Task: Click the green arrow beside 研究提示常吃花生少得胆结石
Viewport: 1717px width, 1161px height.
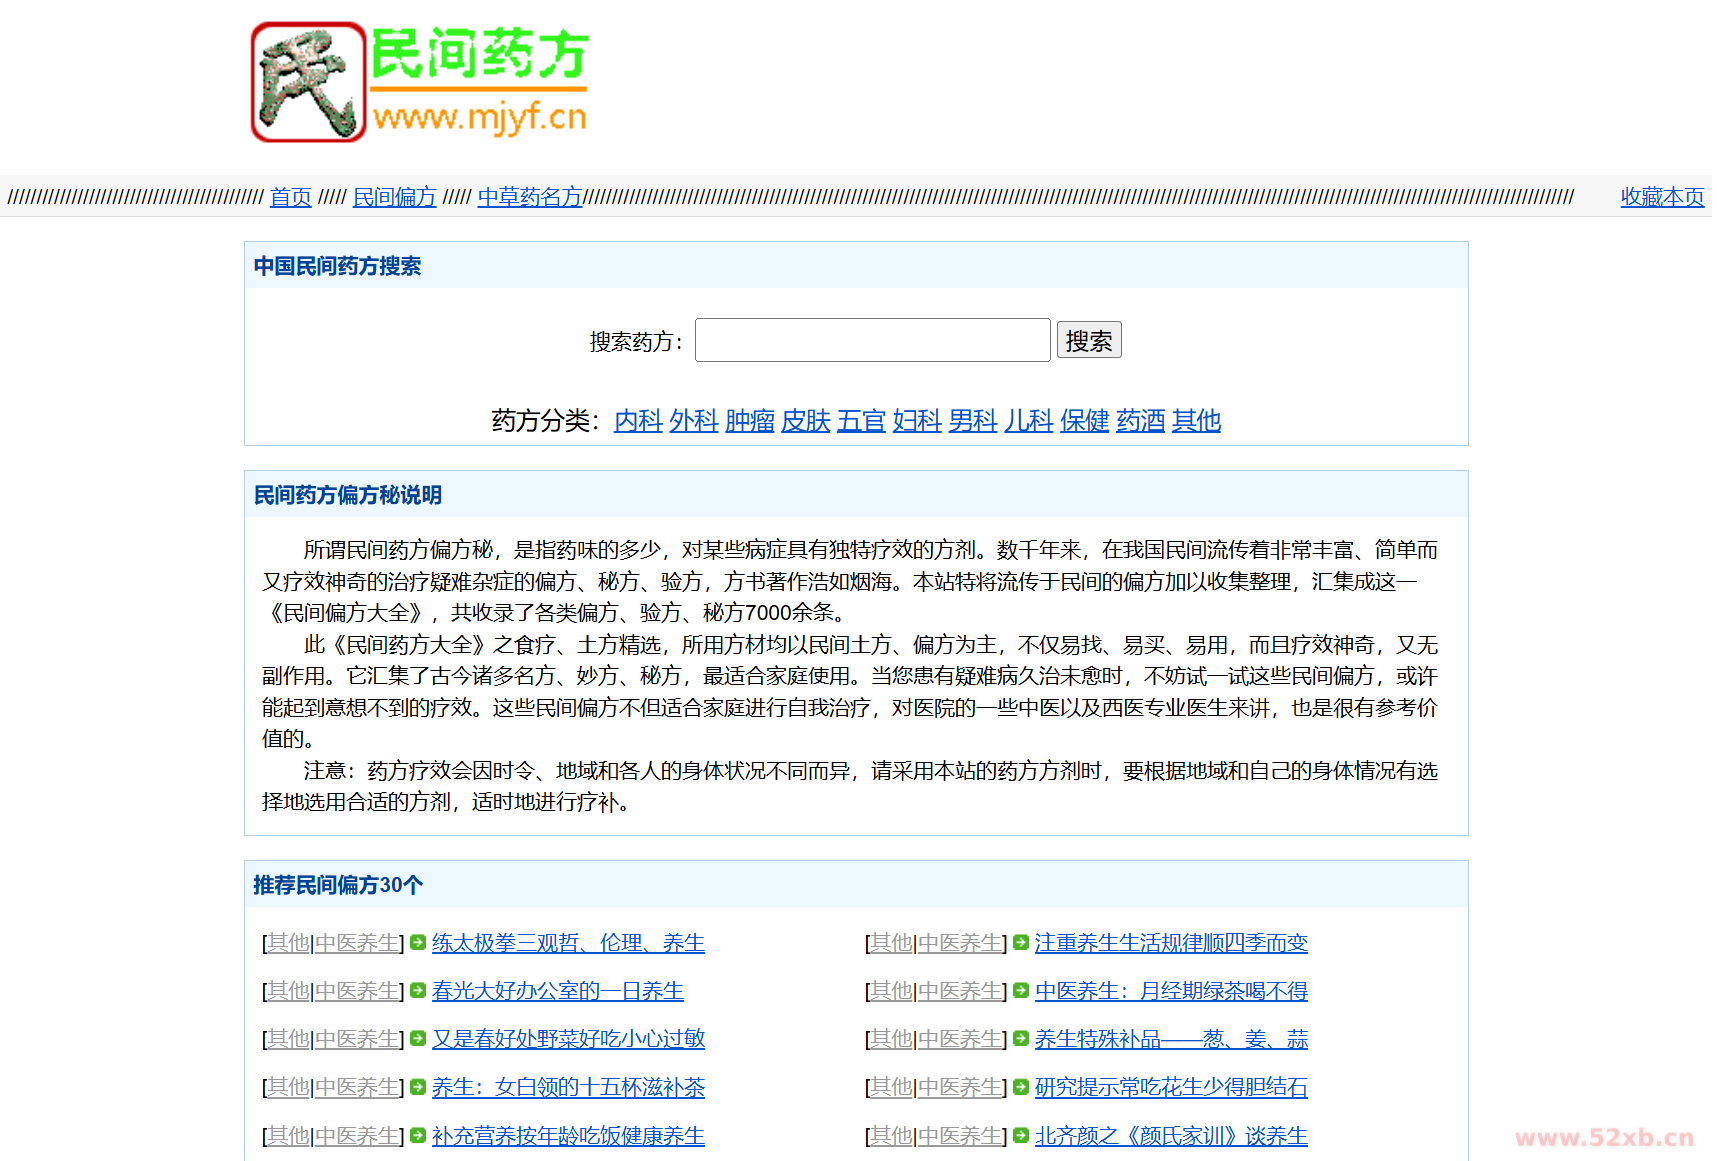Action: click(1020, 1087)
